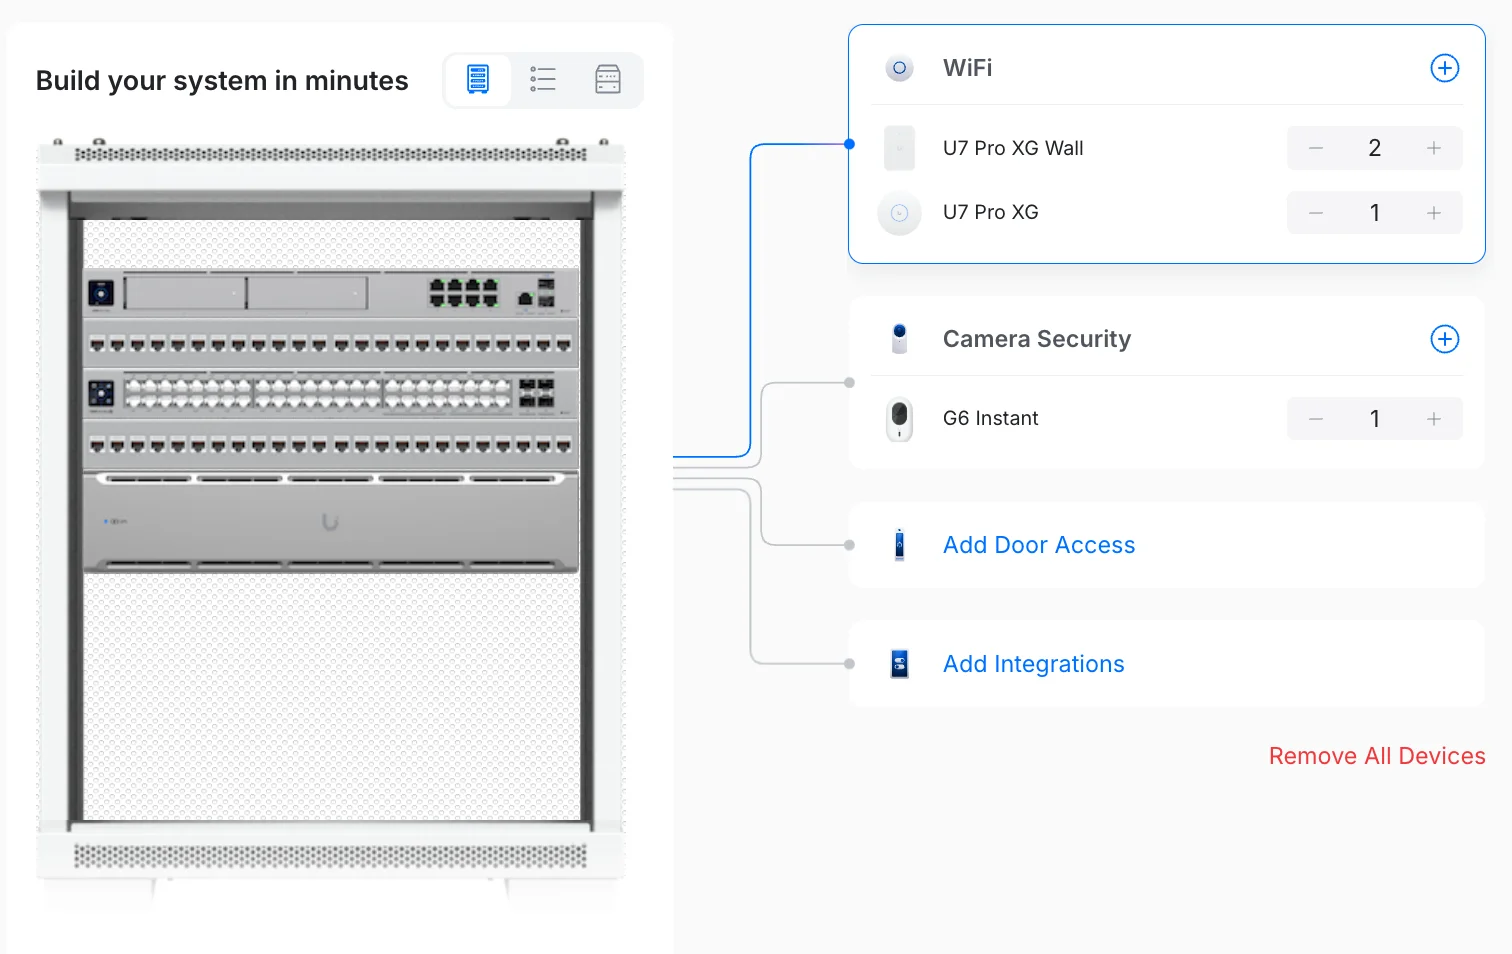Decrease G6 Instant quantity
The image size is (1512, 954).
click(x=1316, y=419)
